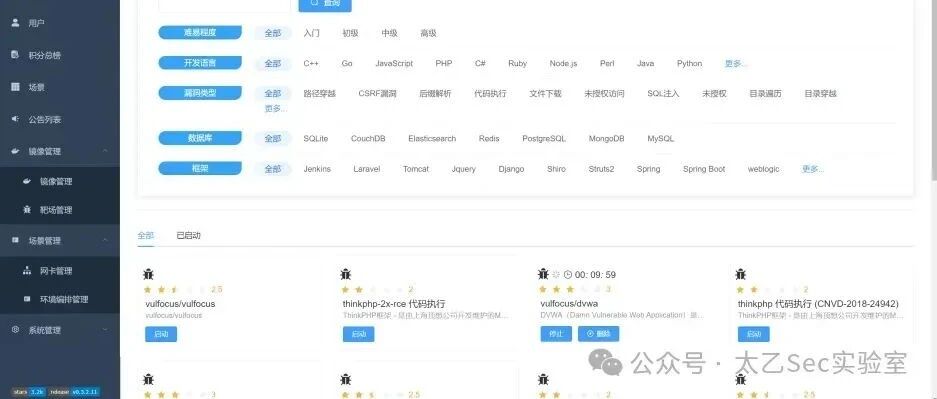Viewport: 937px width, 399px height.
Task: Click the bug icon on vulfocus/dvwa card
Action: tap(543, 274)
